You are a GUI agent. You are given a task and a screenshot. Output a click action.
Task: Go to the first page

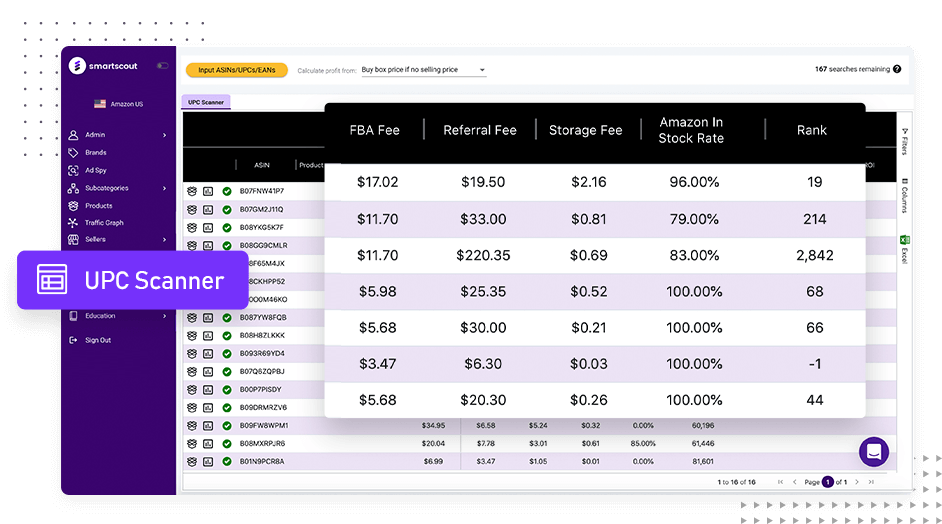780,482
